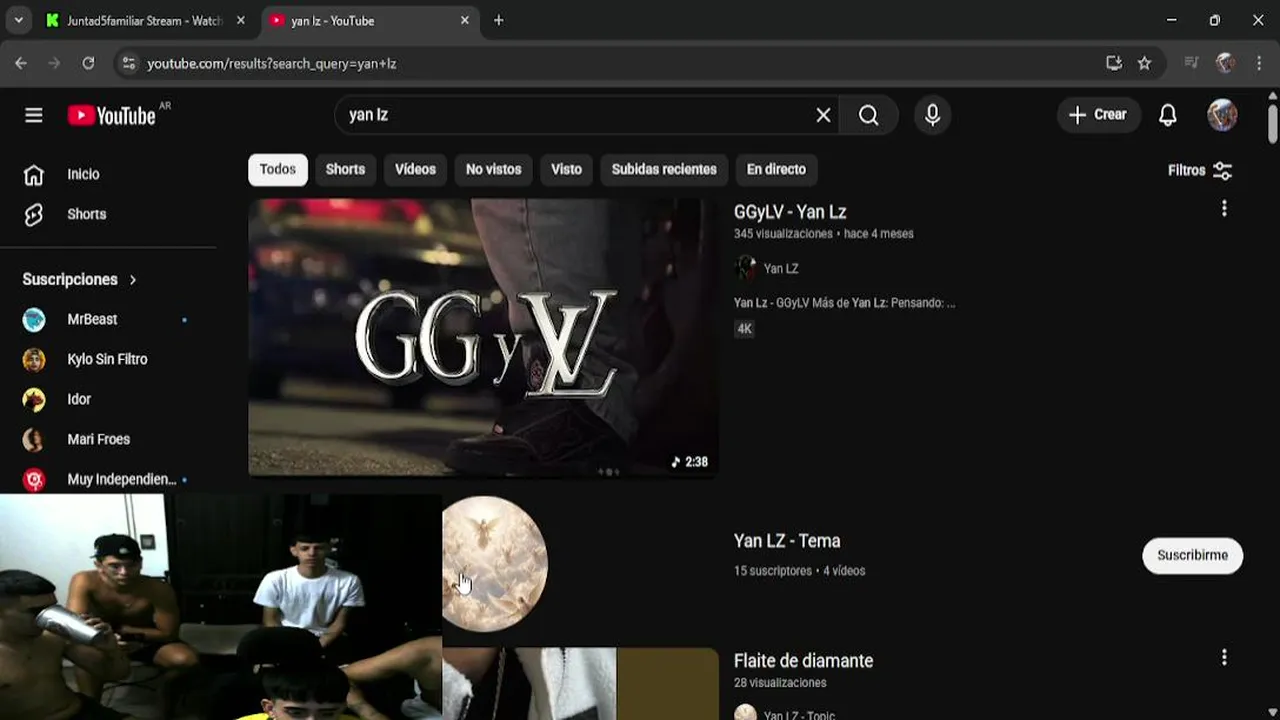This screenshot has height=720, width=1280.
Task: Open the Inicio home icon
Action: [x=34, y=174]
